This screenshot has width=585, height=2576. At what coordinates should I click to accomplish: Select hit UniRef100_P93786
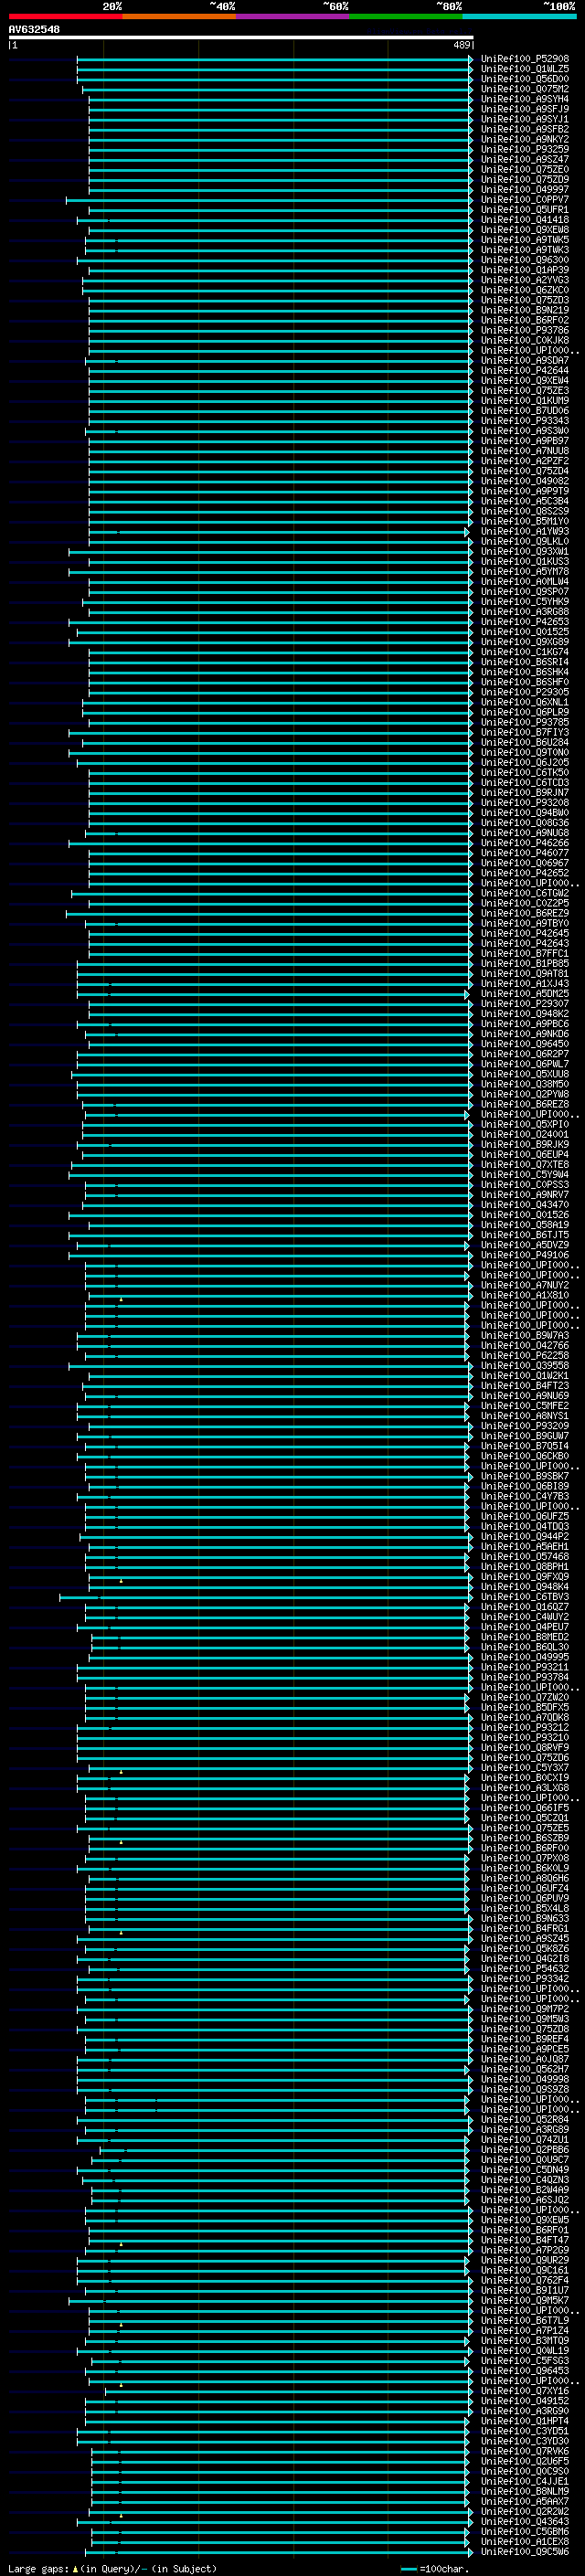tap(524, 330)
